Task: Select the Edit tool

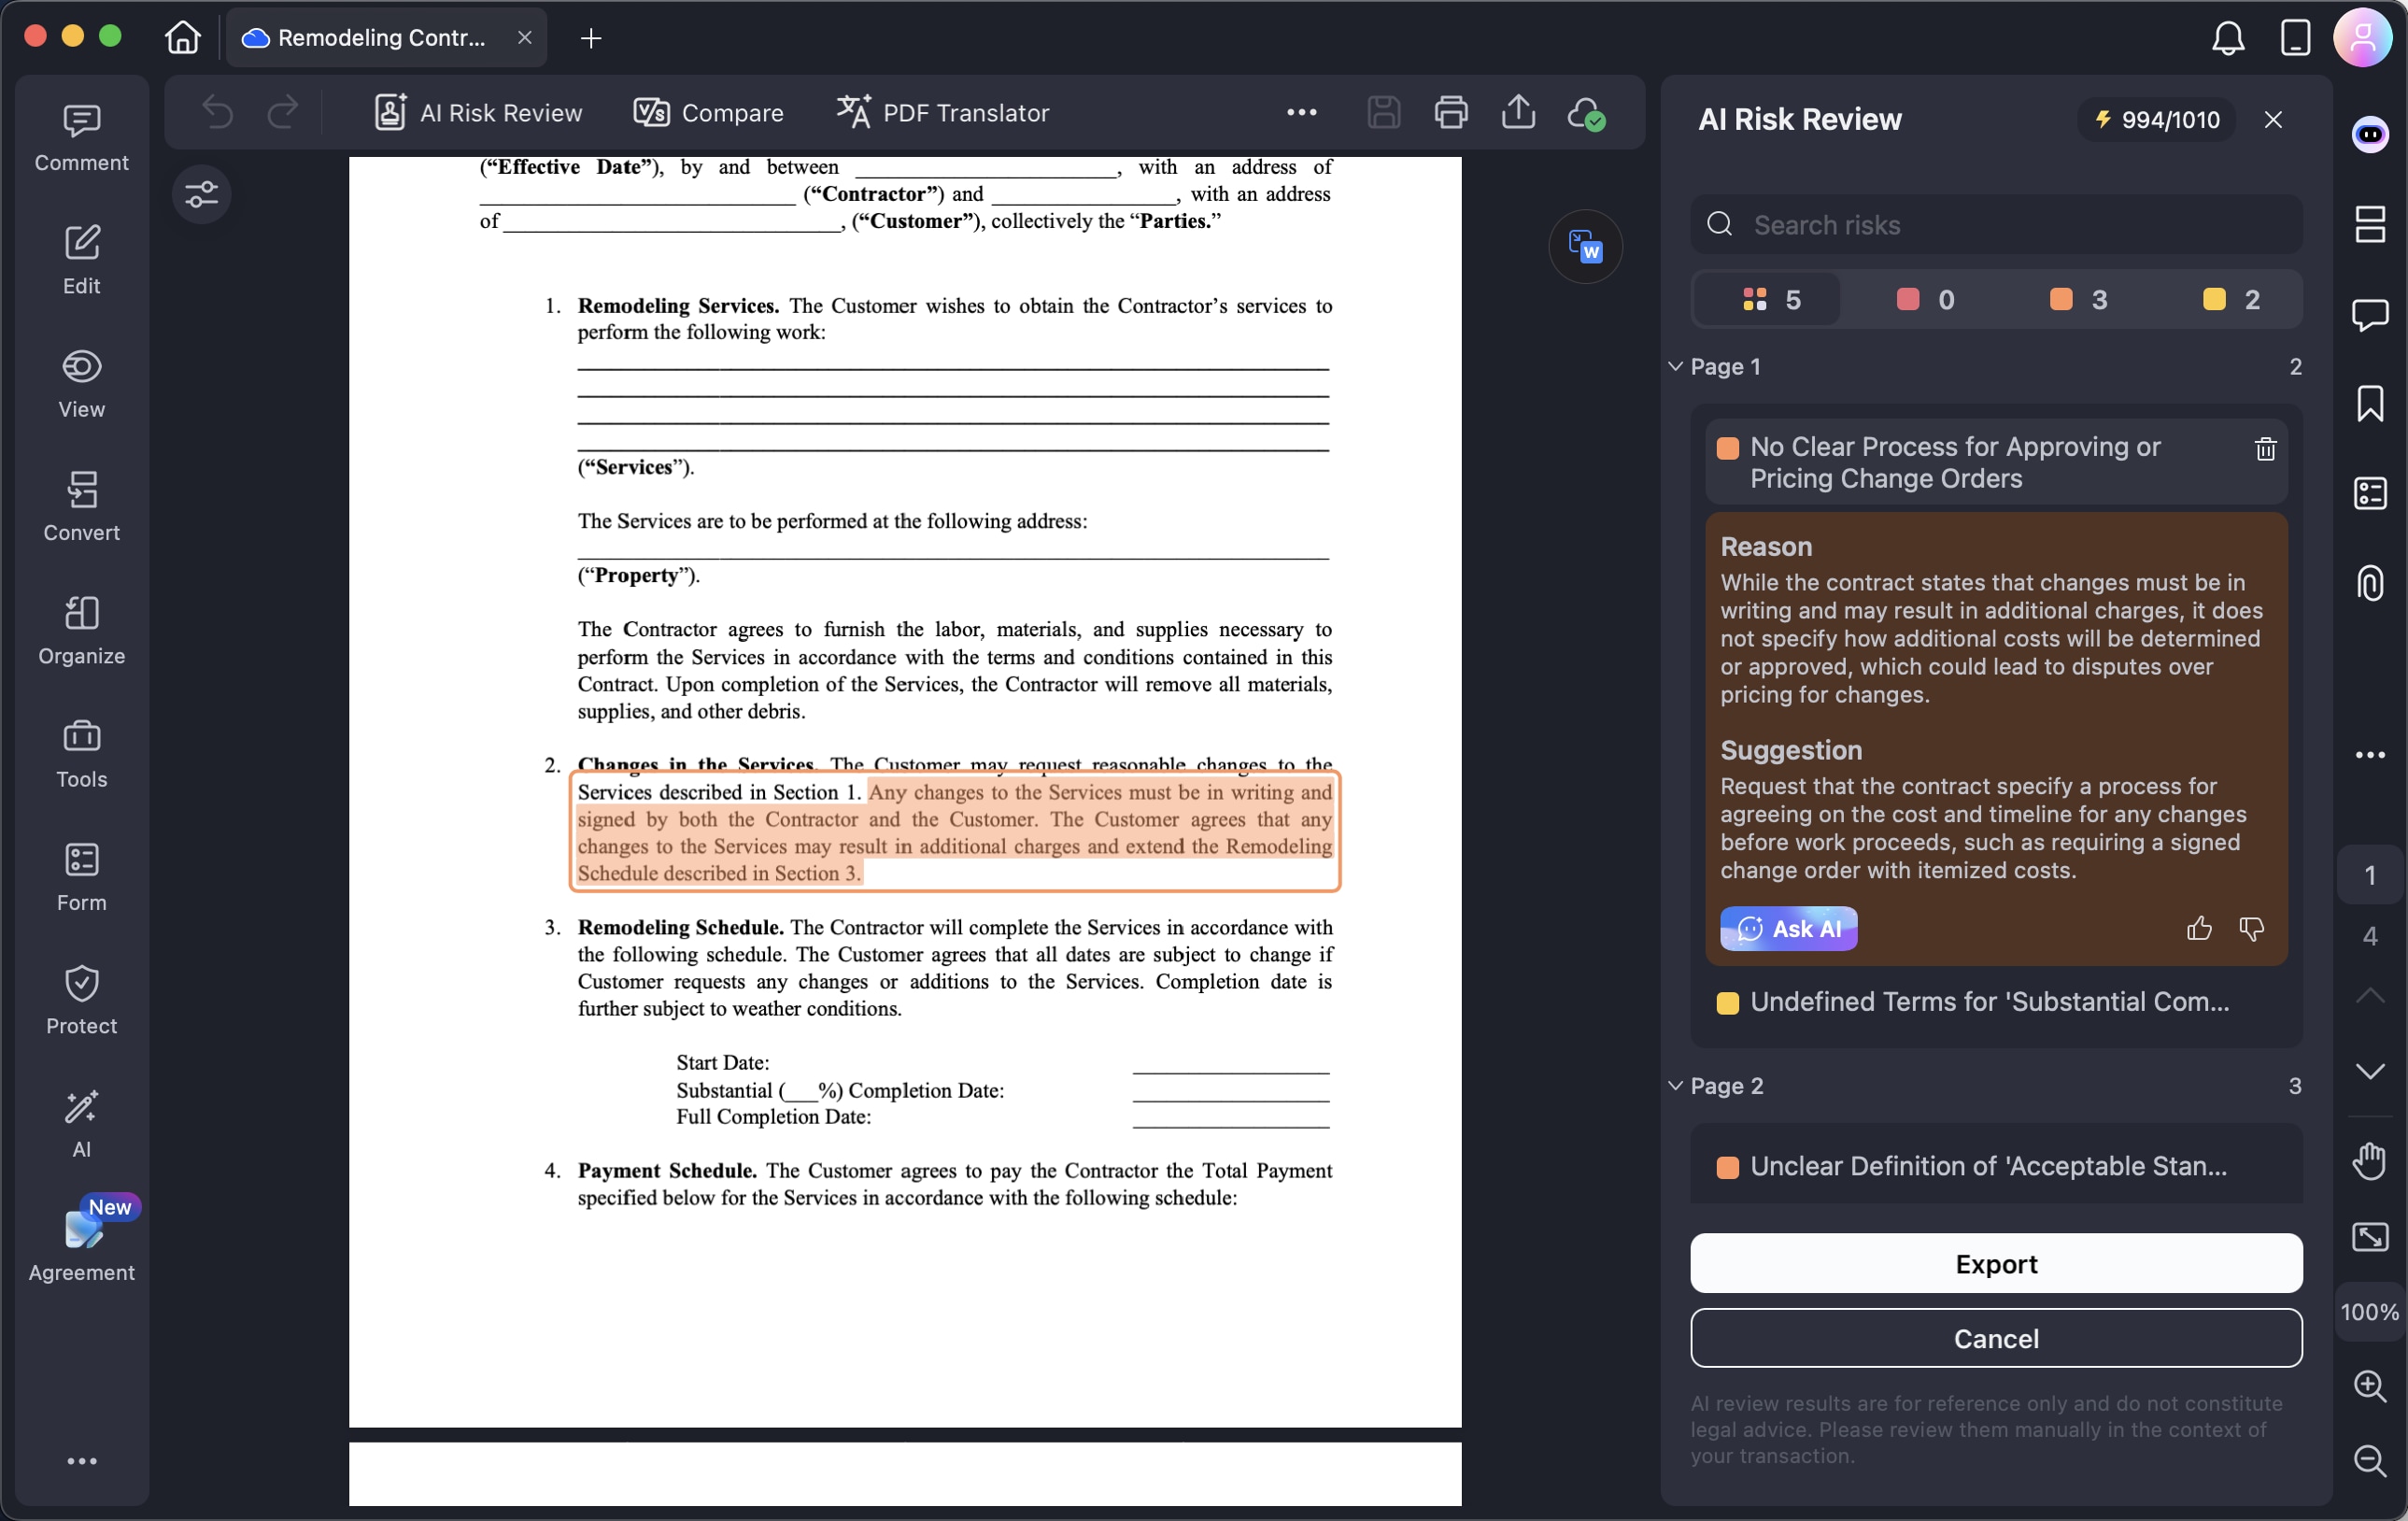Action: (x=81, y=260)
